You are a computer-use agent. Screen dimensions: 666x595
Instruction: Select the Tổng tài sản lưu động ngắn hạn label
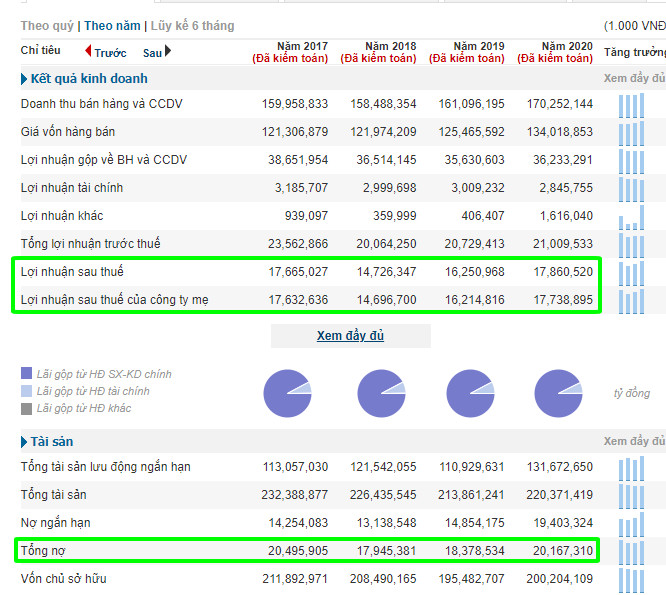106,467
